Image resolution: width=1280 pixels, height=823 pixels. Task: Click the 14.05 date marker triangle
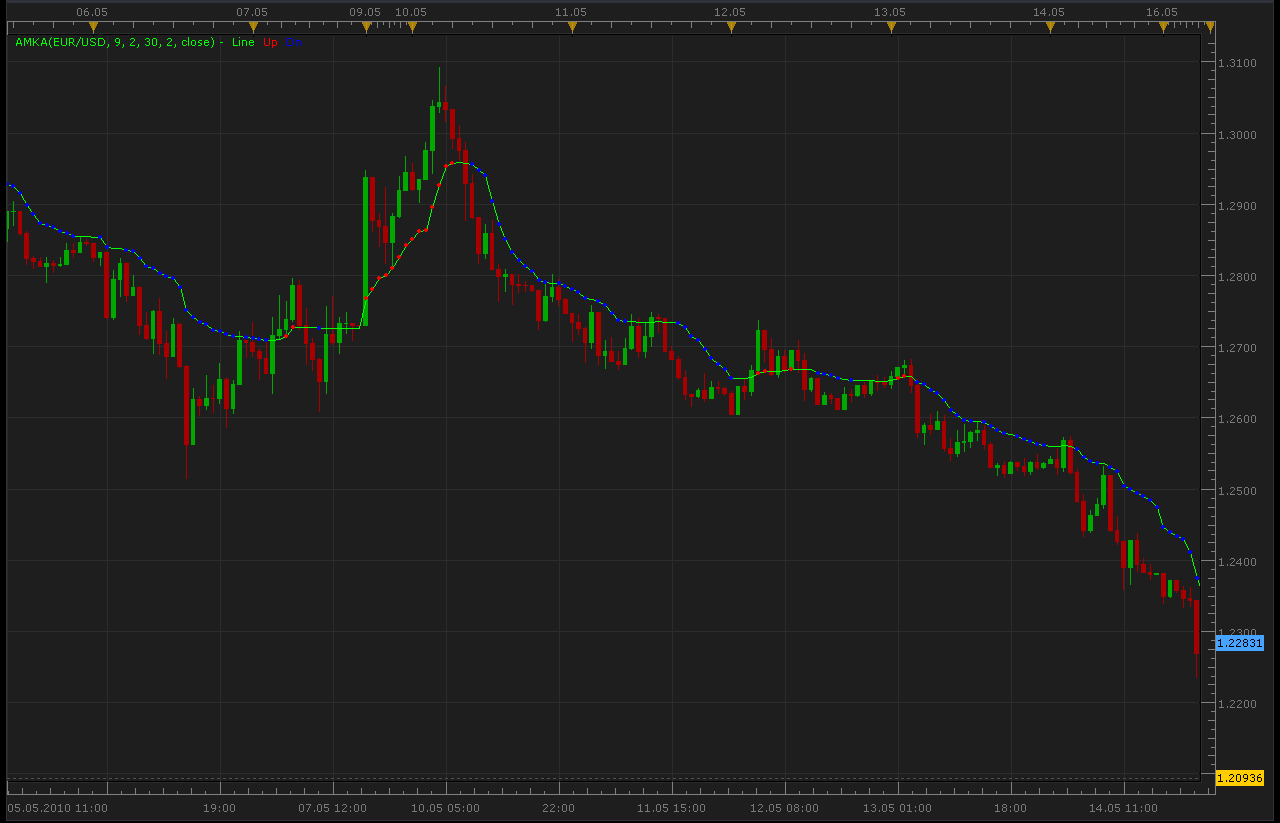[x=1050, y=27]
